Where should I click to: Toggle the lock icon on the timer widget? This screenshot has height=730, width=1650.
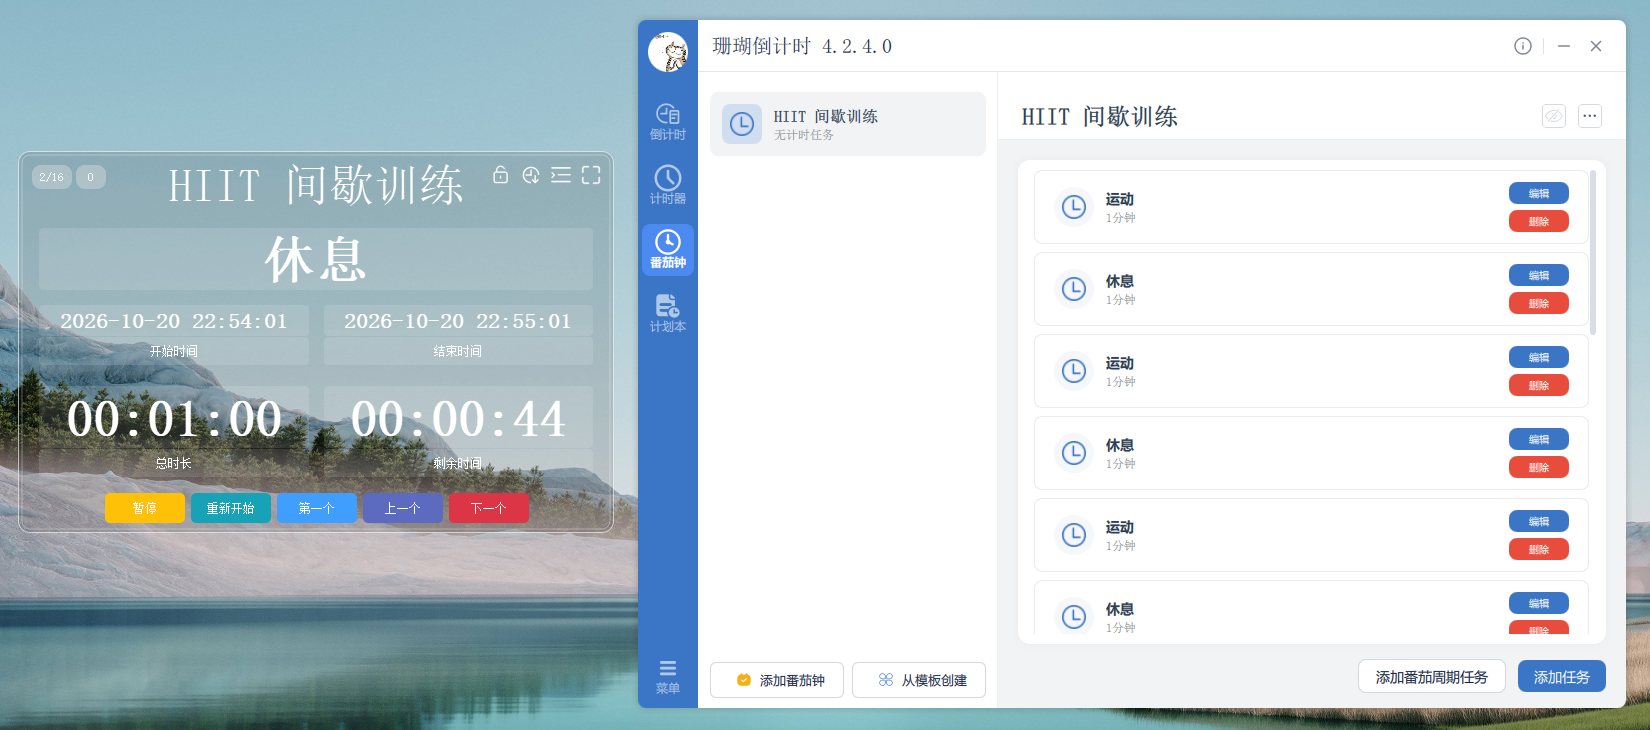(x=501, y=175)
